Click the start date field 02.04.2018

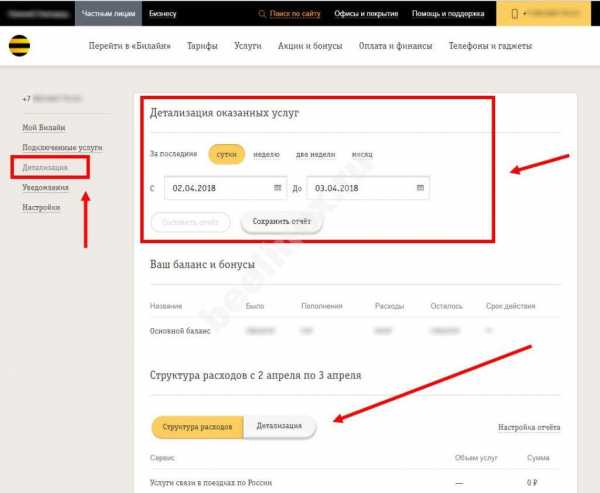[215, 187]
